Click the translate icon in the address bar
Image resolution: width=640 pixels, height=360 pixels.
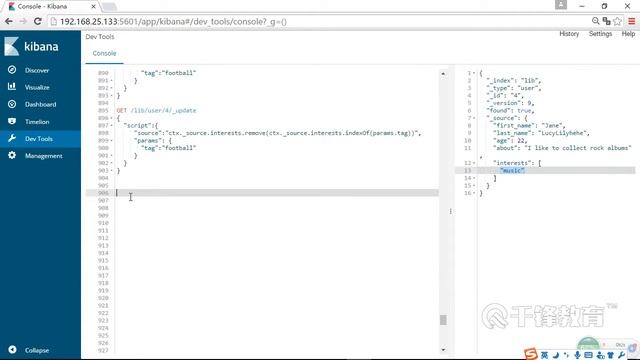click(607, 21)
